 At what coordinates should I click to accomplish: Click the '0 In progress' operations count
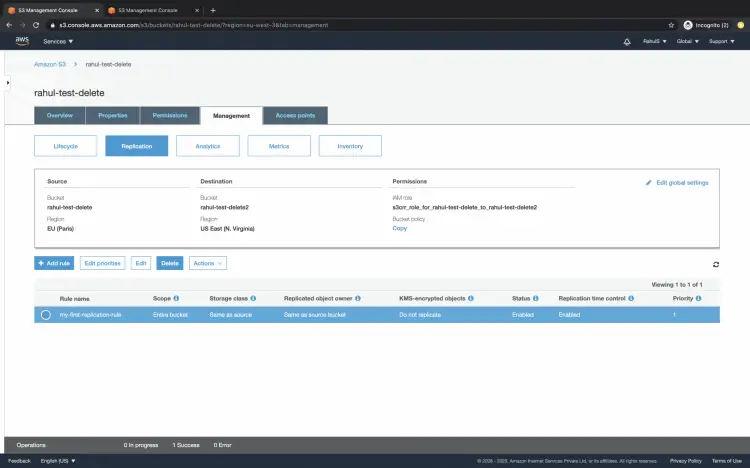coord(141,445)
